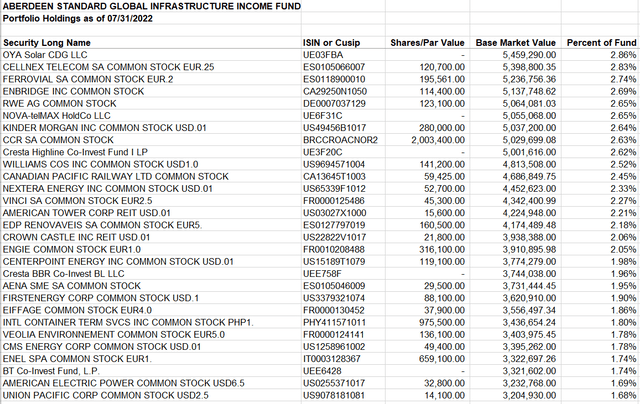Select the fund title cell ABERDEEN STANDARD GLOBAL INFRASTRUCTURE INCOME FUND
This screenshot has width=640, height=404.
[152, 6]
